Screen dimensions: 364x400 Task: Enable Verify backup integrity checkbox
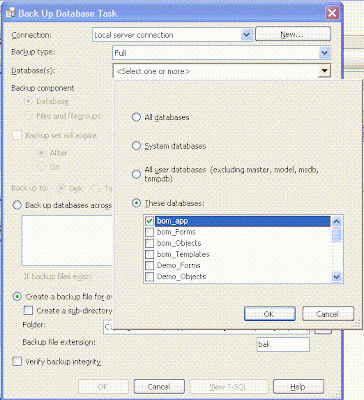point(17,362)
